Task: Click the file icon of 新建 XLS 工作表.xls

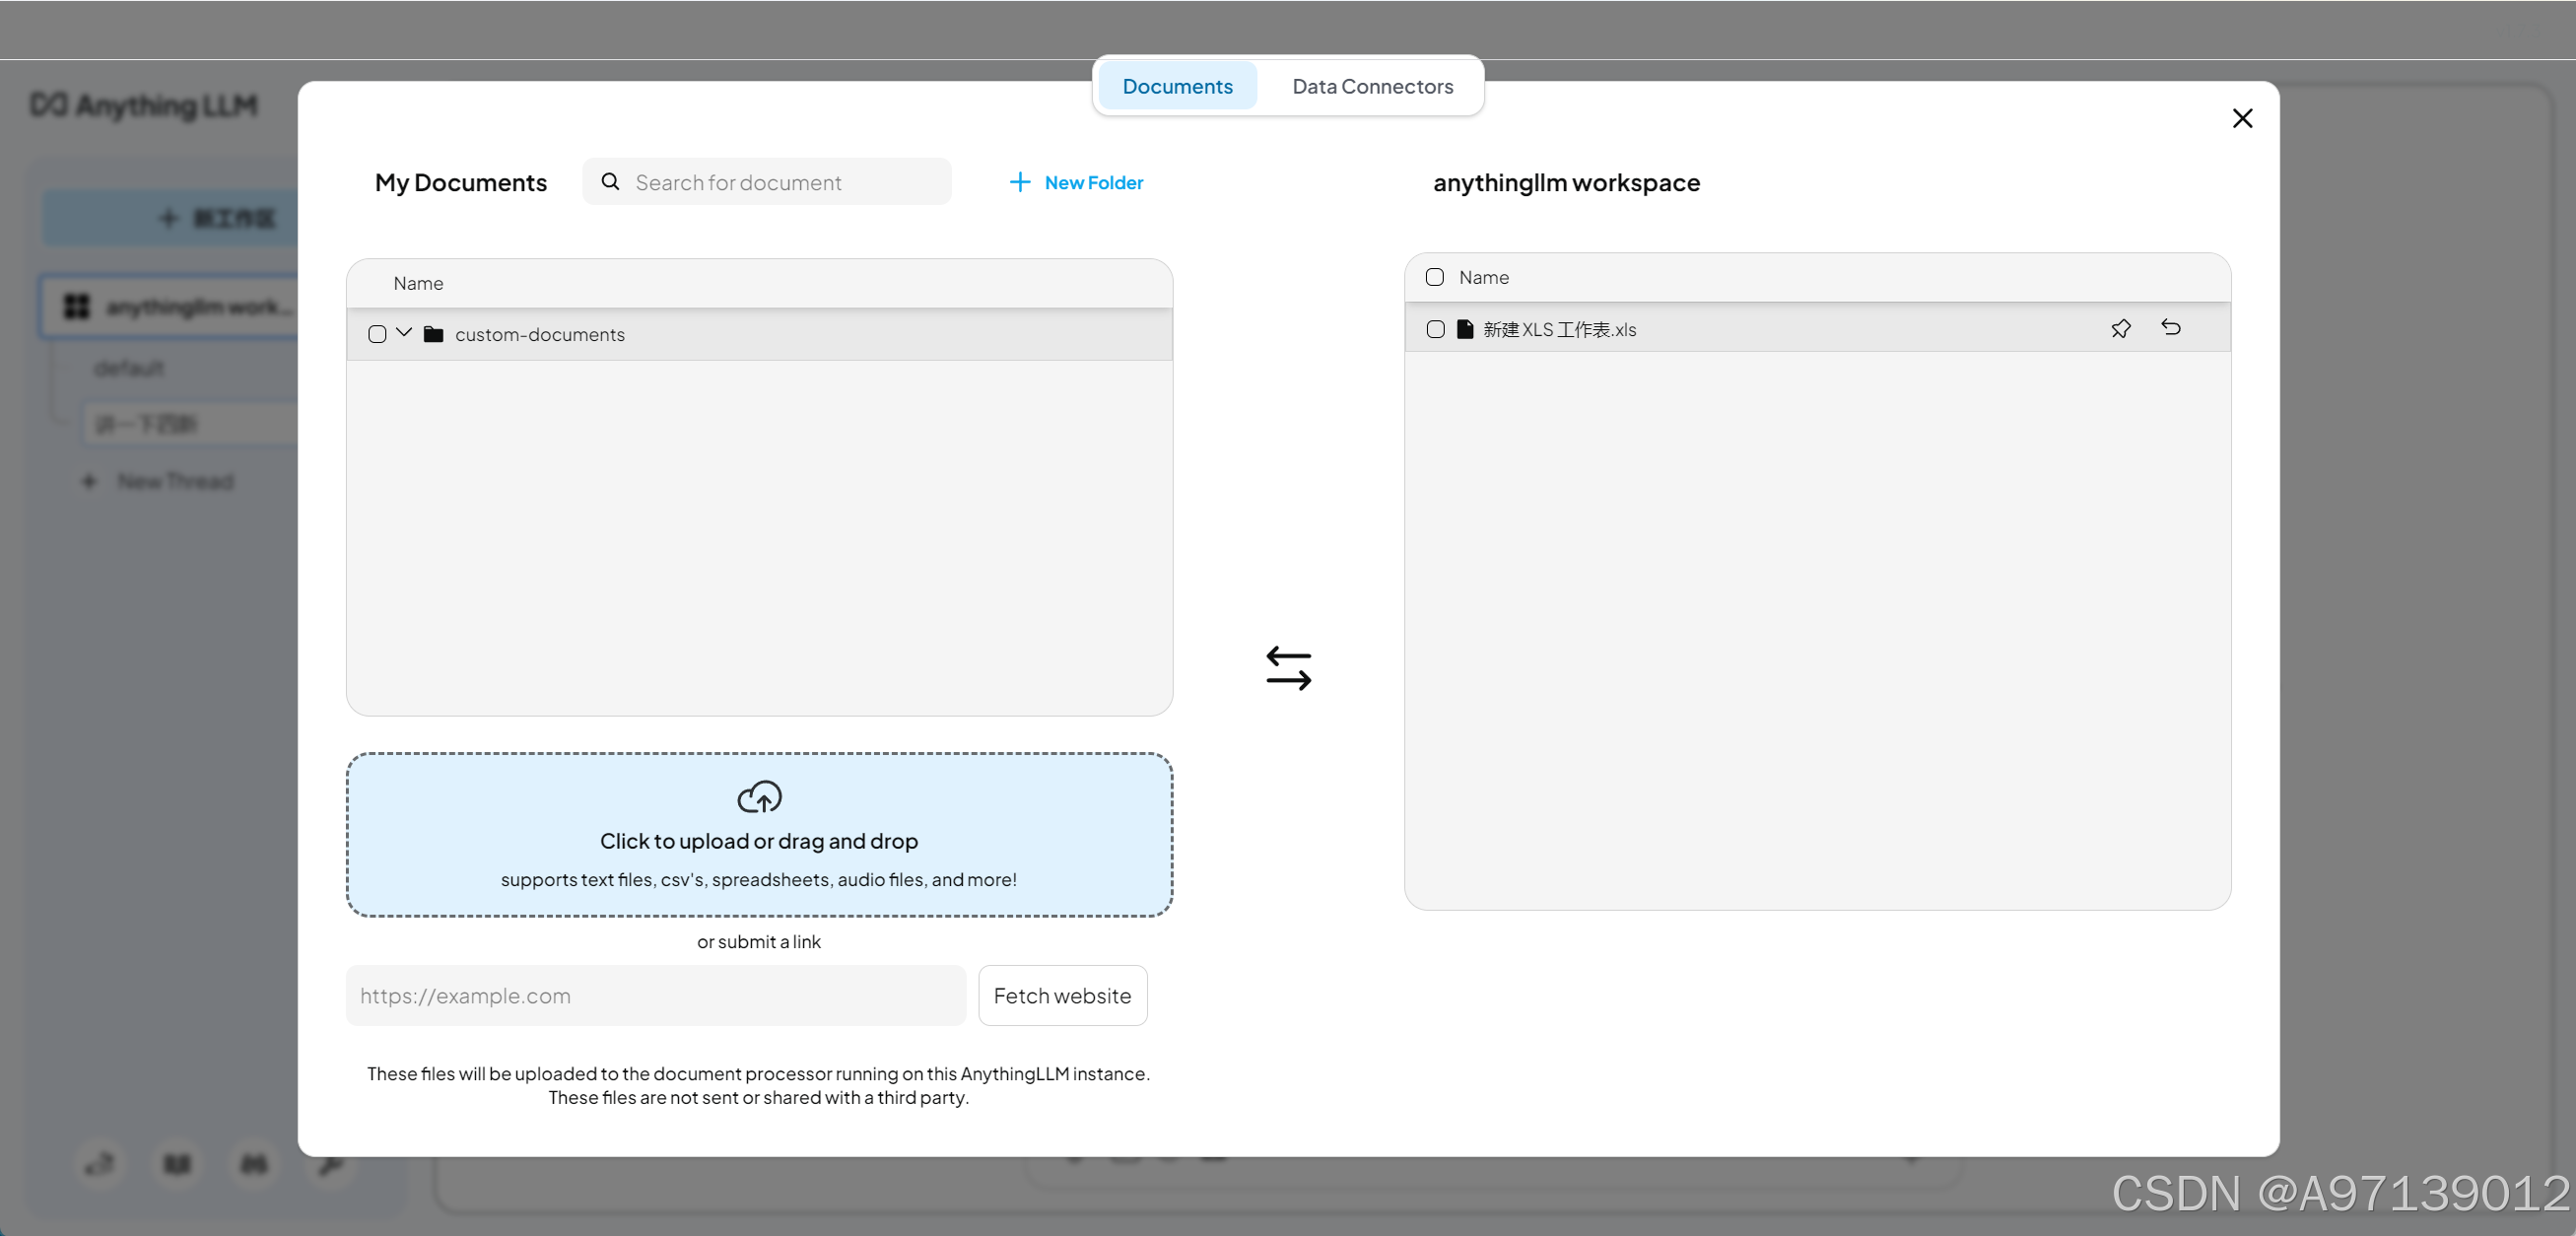Action: point(1465,329)
